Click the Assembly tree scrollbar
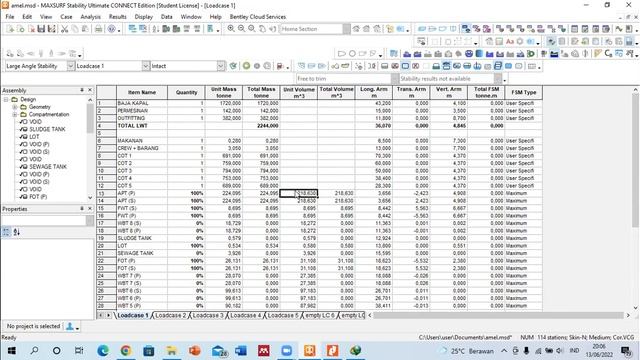 click(x=90, y=118)
